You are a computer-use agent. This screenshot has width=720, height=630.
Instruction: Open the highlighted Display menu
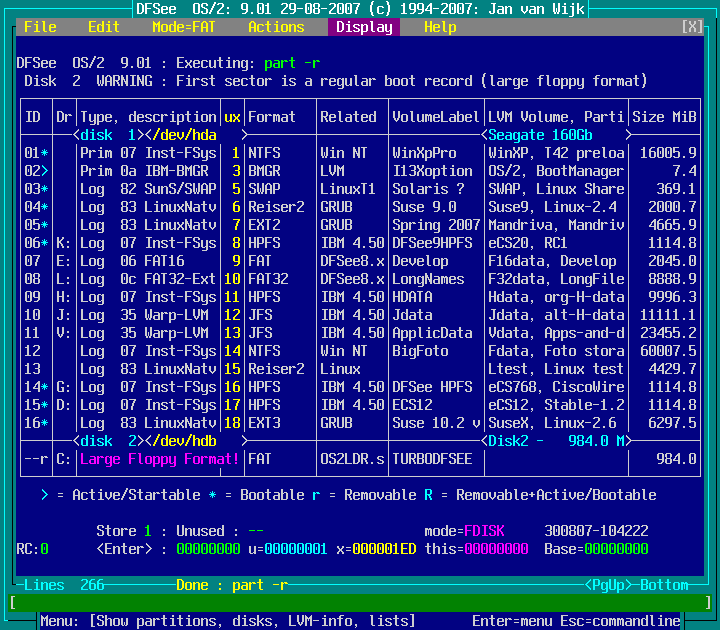tap(364, 27)
